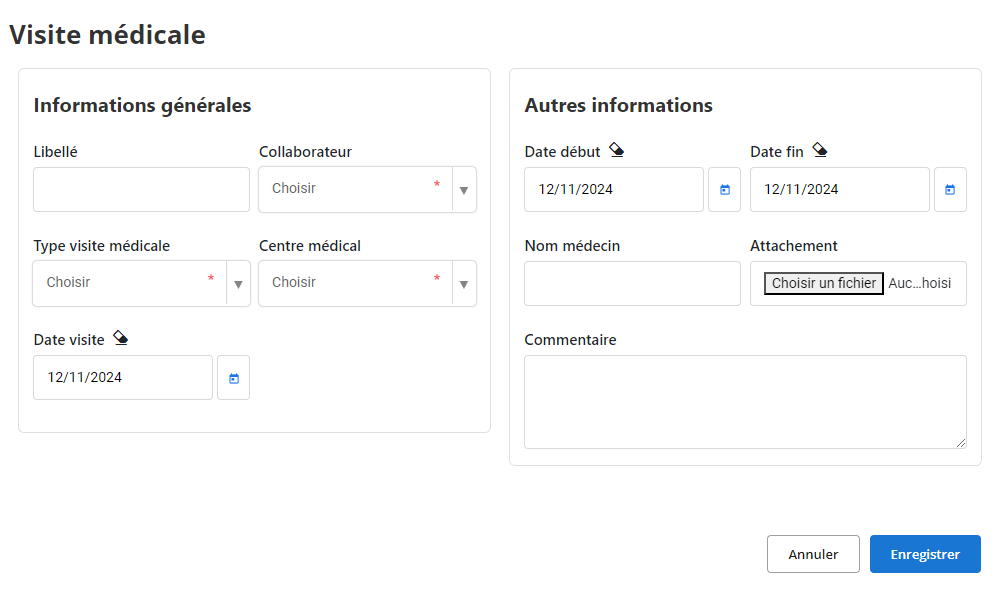Click the Collaborateur Choisir placeholder text

coord(294,188)
